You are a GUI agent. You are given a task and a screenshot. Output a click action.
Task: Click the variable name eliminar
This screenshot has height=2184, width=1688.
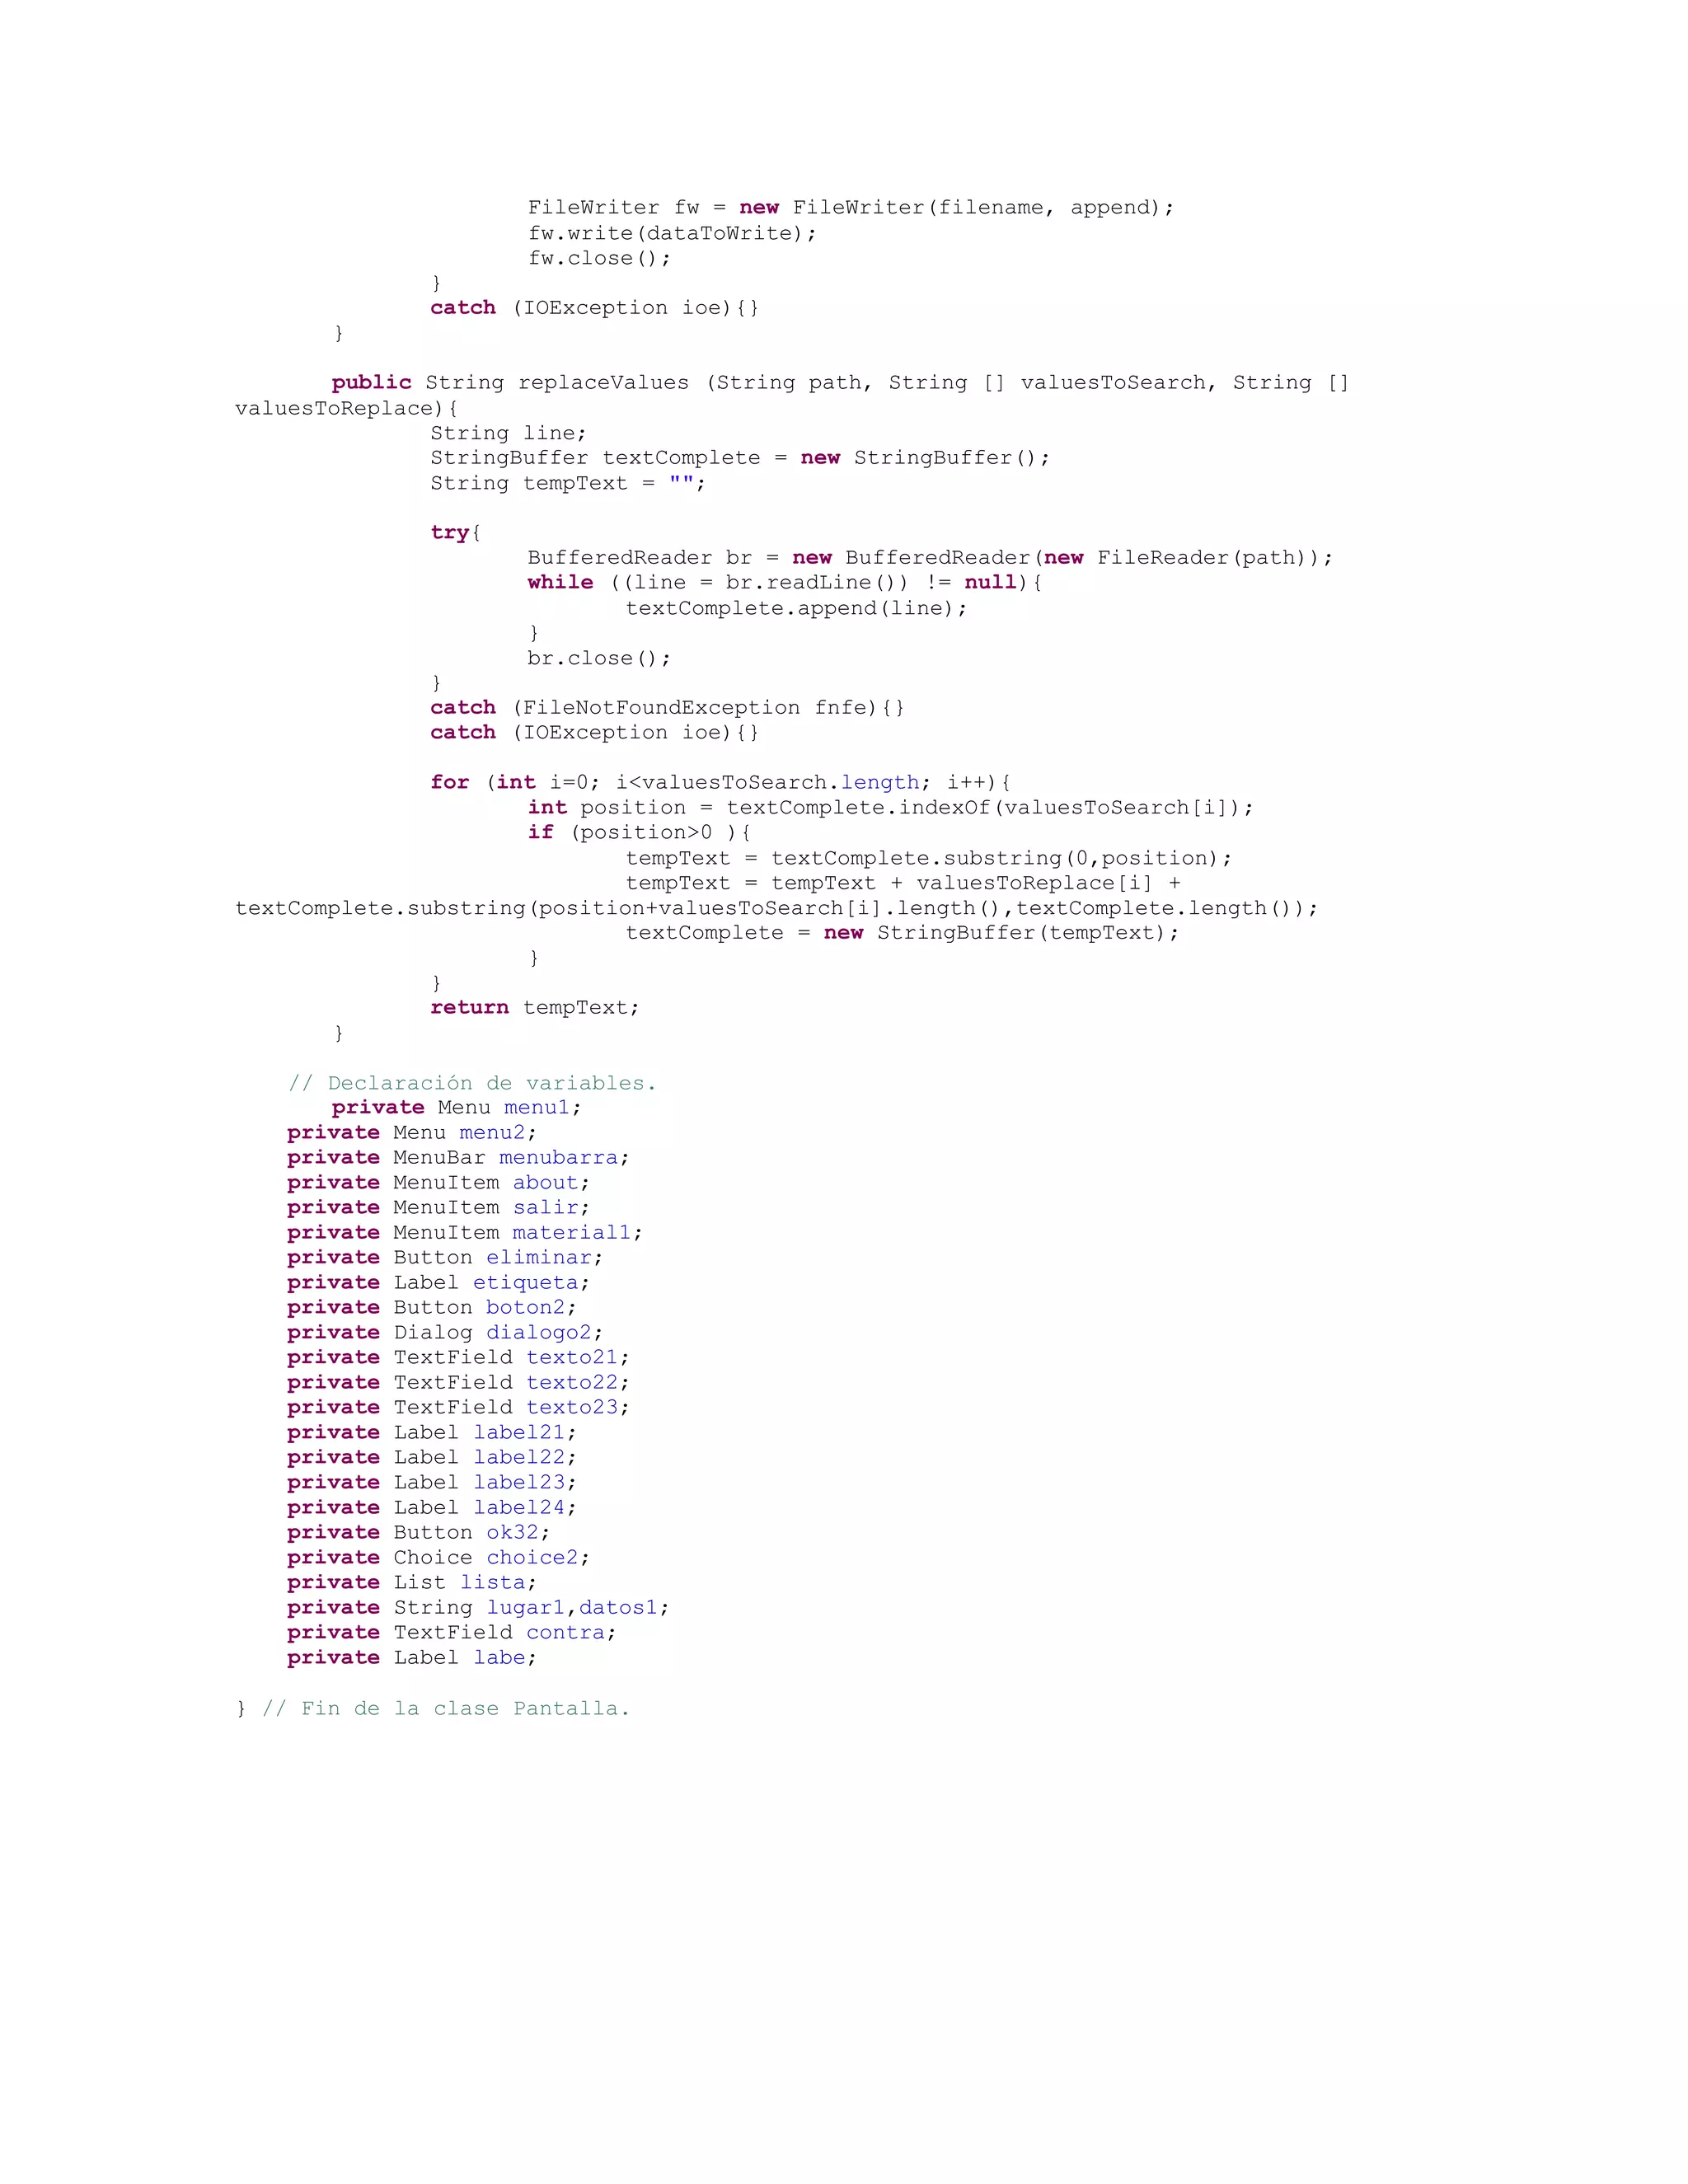(539, 1257)
